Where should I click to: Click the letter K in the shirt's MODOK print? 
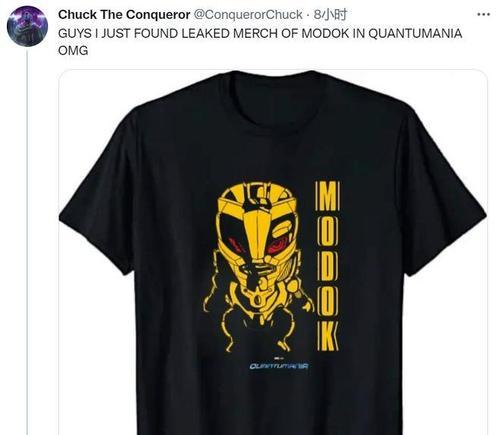tap(327, 337)
